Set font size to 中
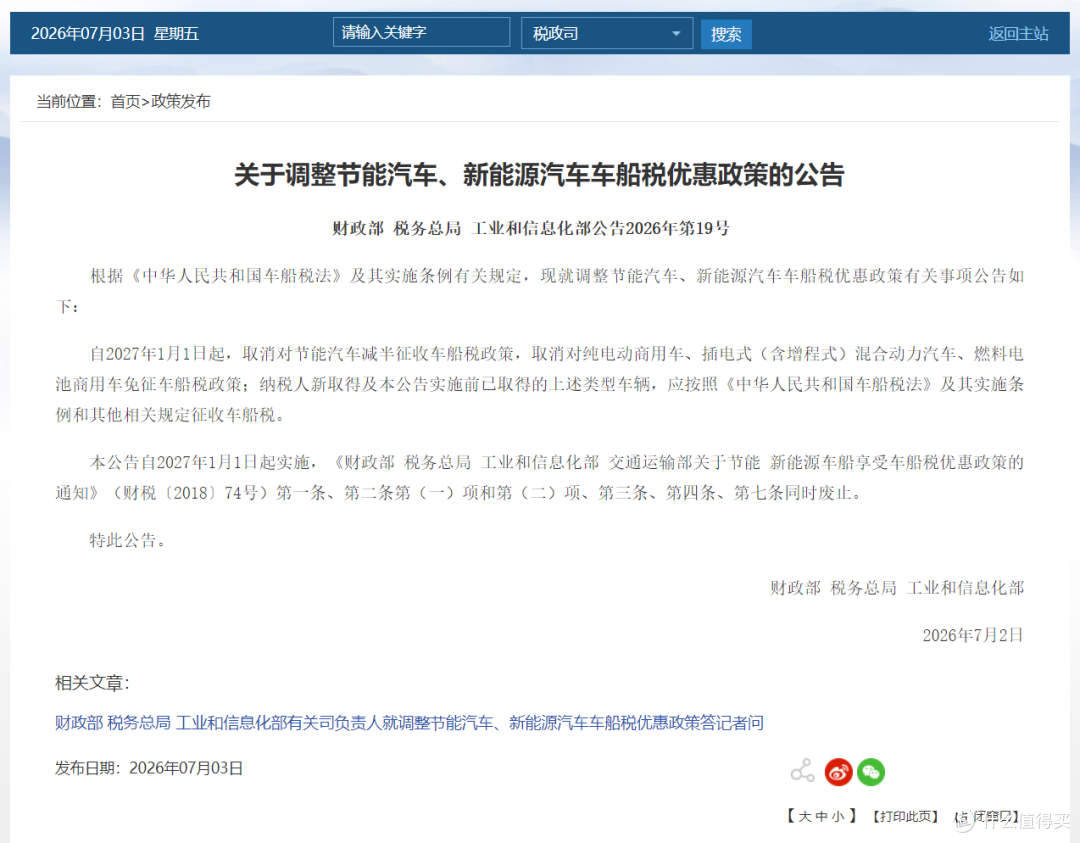 pyautogui.click(x=821, y=816)
